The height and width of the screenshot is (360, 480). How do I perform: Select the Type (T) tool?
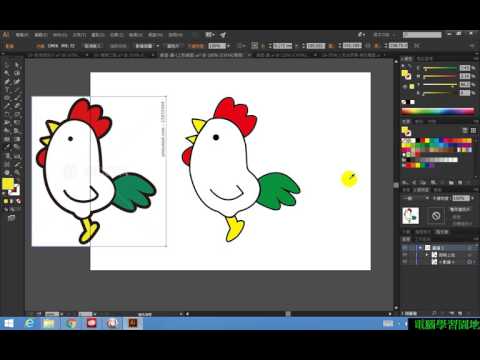[x=7, y=90]
